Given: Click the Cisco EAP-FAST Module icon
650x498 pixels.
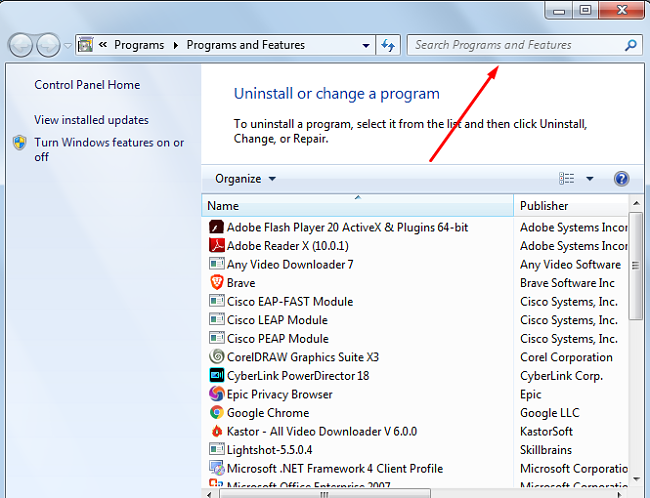Looking at the screenshot, I should 216,301.
